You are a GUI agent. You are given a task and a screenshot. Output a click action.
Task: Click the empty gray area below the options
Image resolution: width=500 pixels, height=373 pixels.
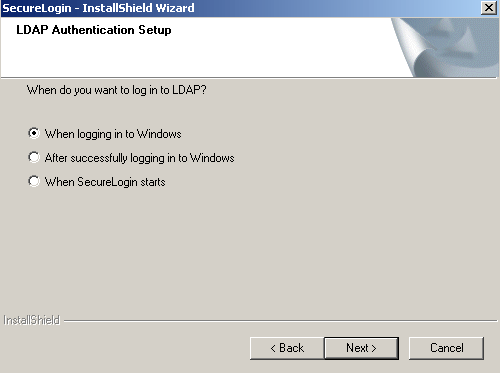[250, 250]
